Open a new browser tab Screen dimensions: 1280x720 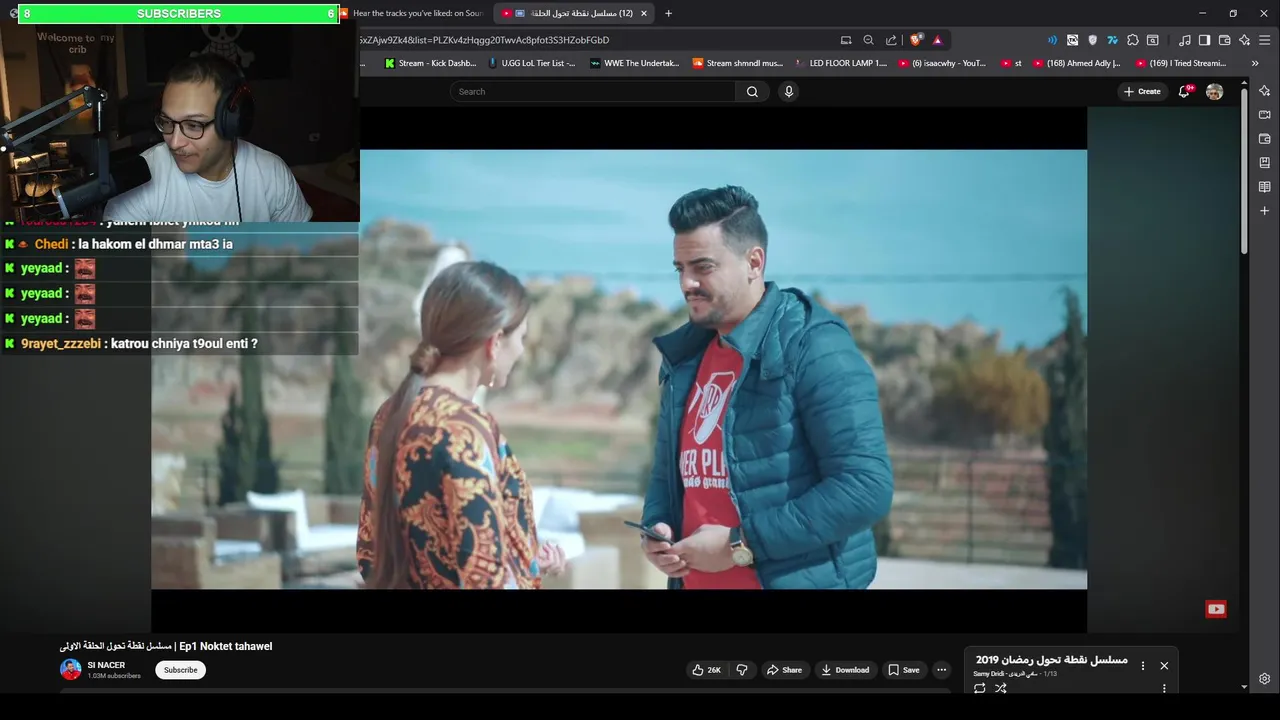[668, 13]
